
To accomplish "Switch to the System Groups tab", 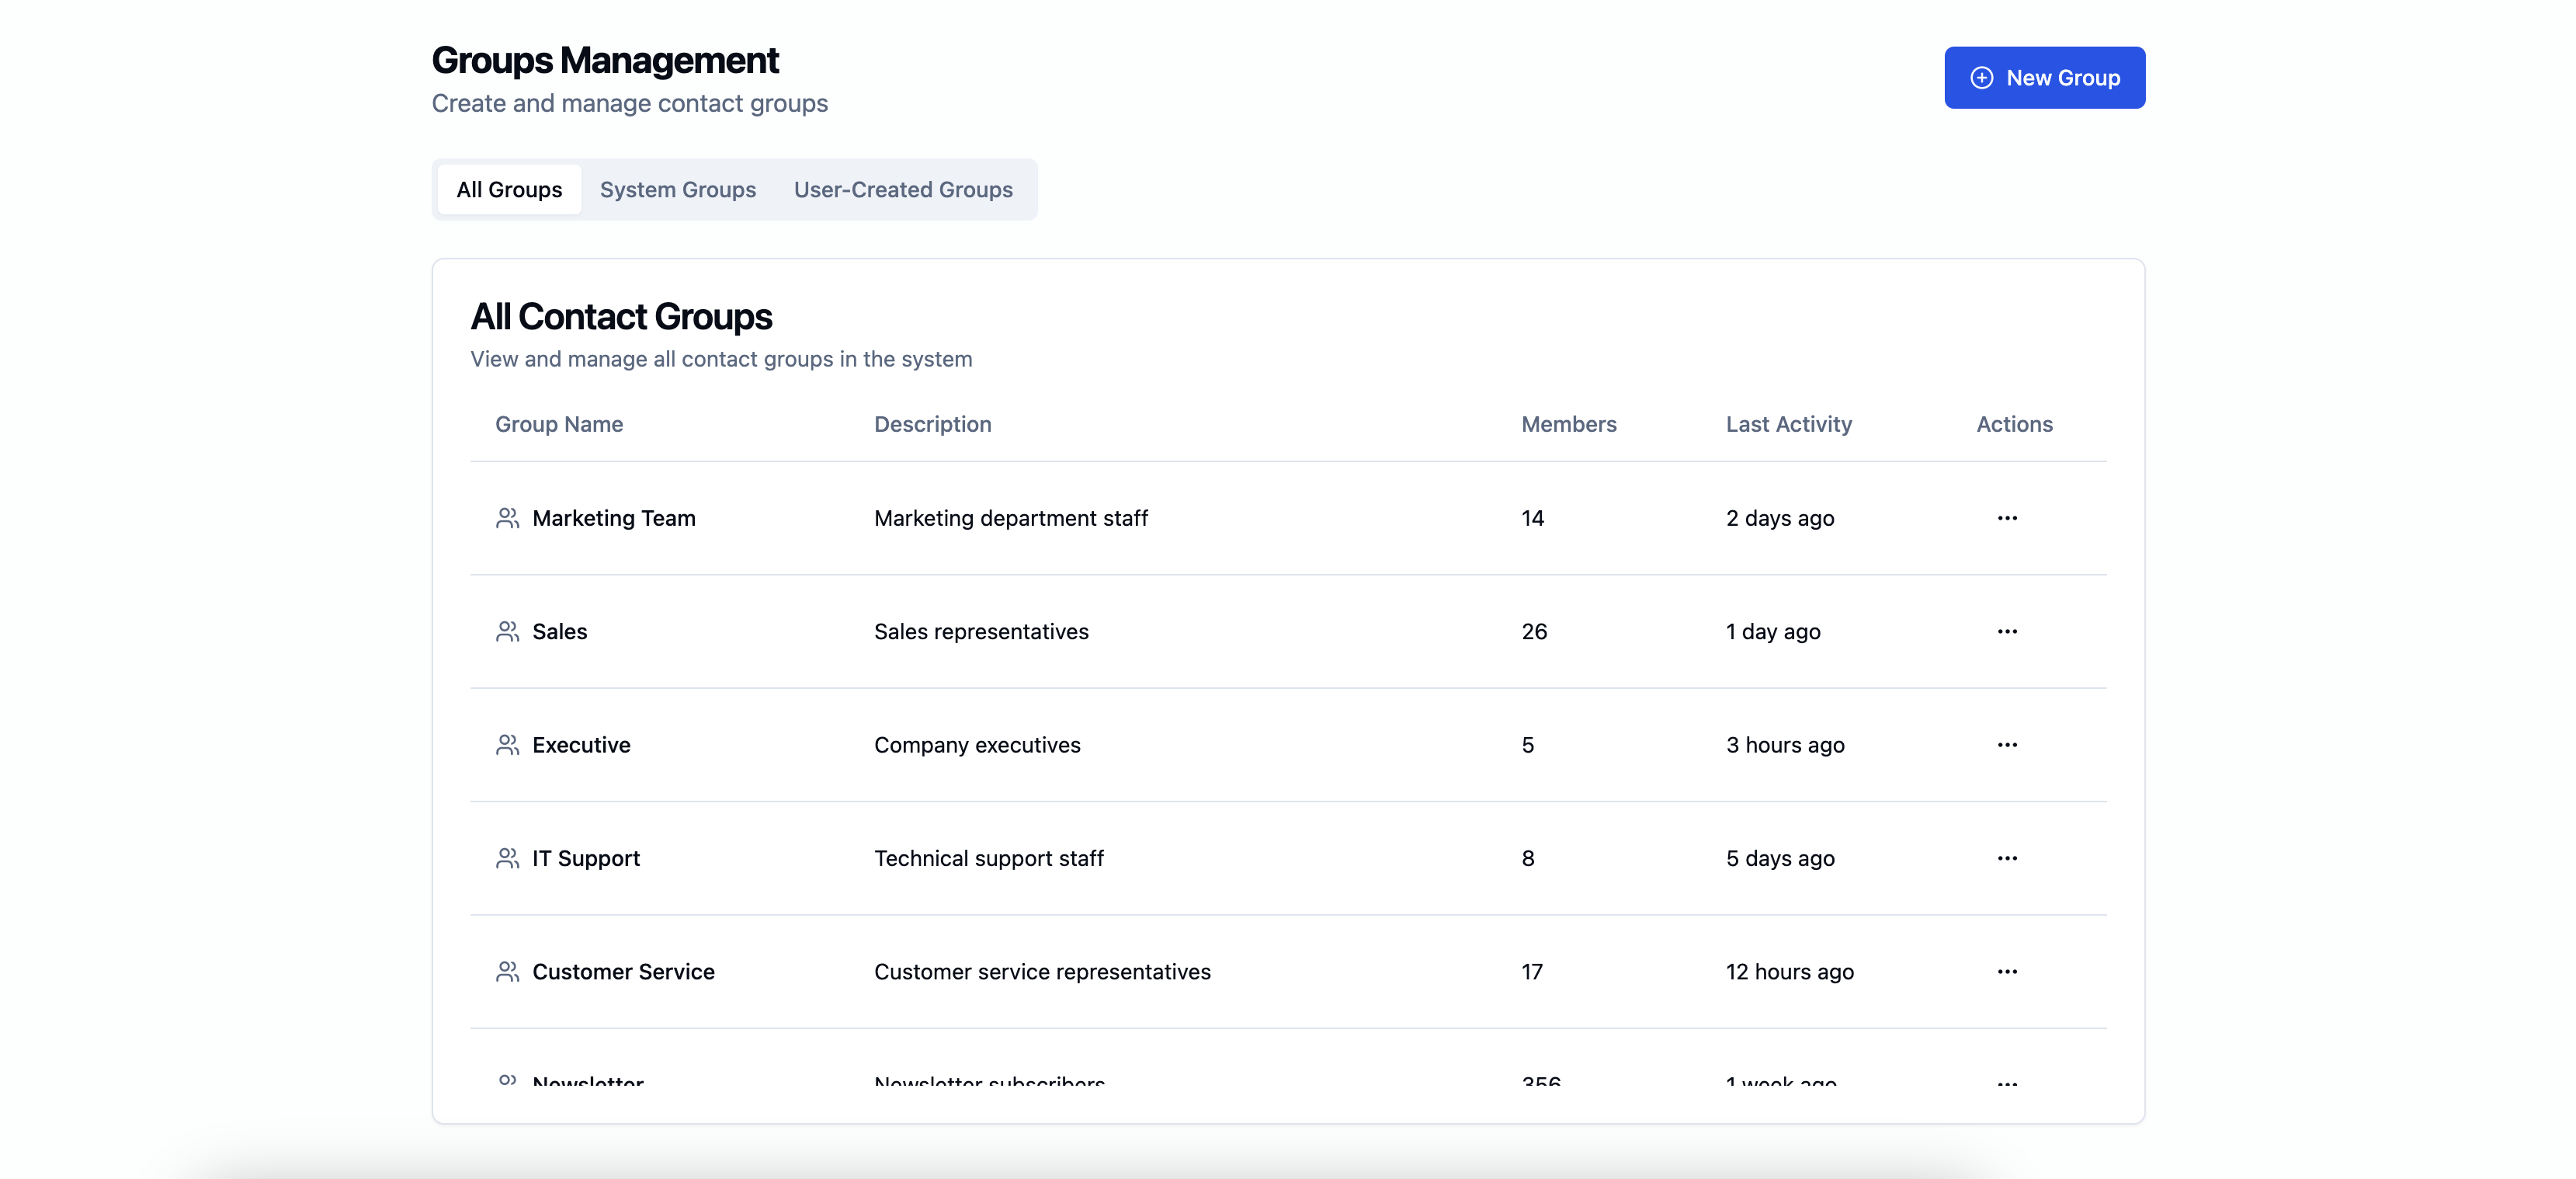I will [677, 190].
